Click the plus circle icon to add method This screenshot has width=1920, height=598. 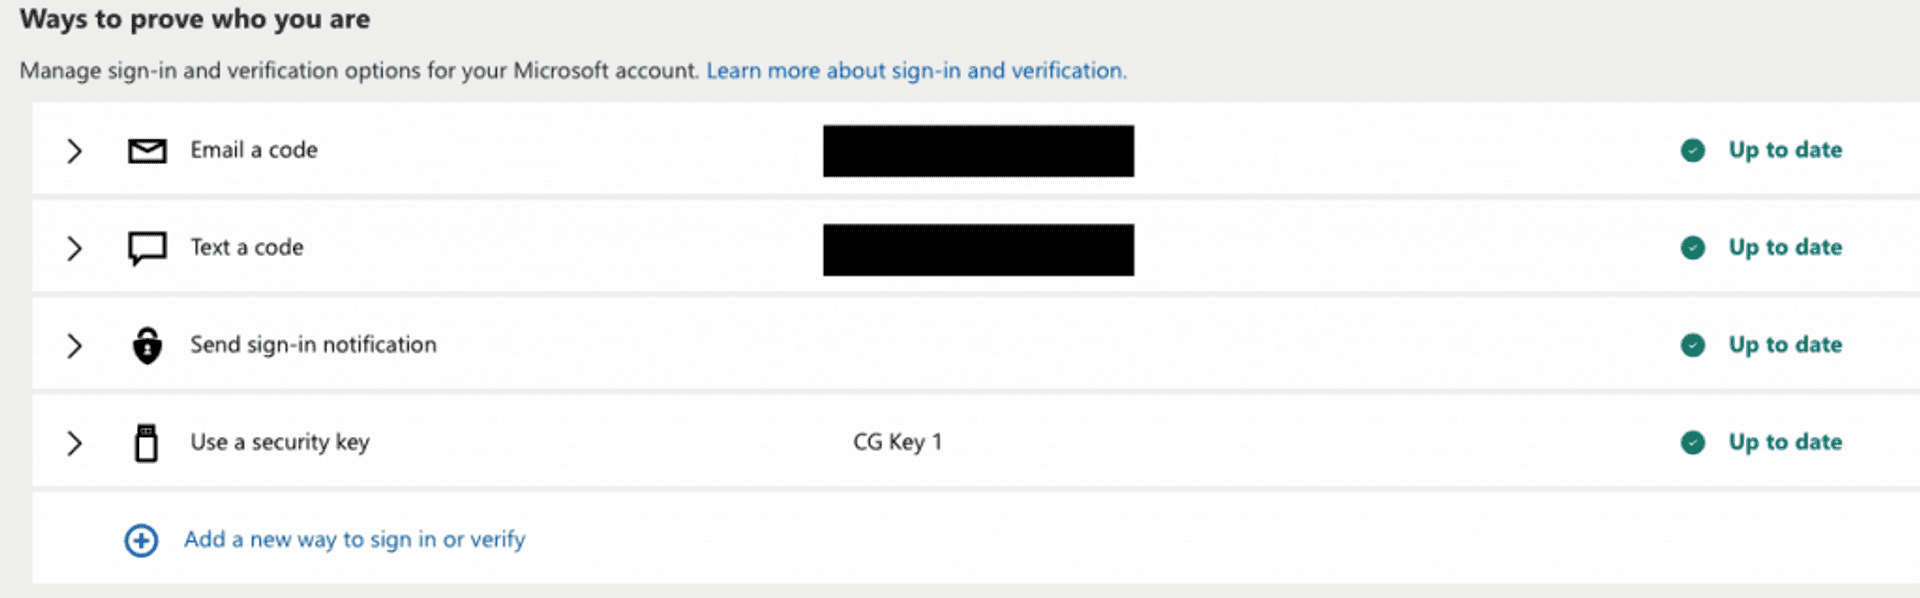[x=141, y=541]
